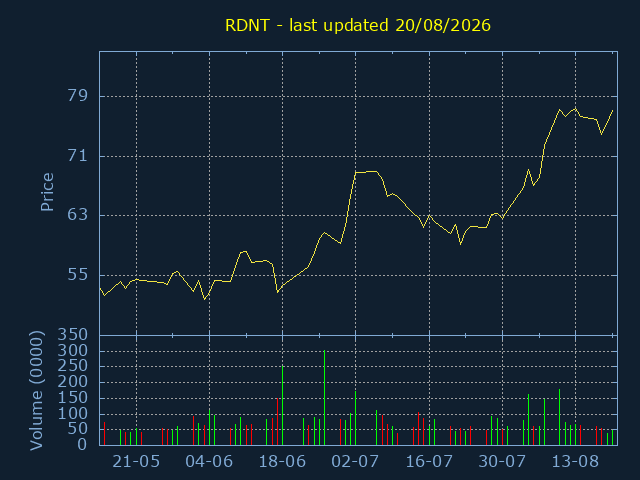640x480 pixels.
Task: Click the Price axis title
Action: pos(47,192)
